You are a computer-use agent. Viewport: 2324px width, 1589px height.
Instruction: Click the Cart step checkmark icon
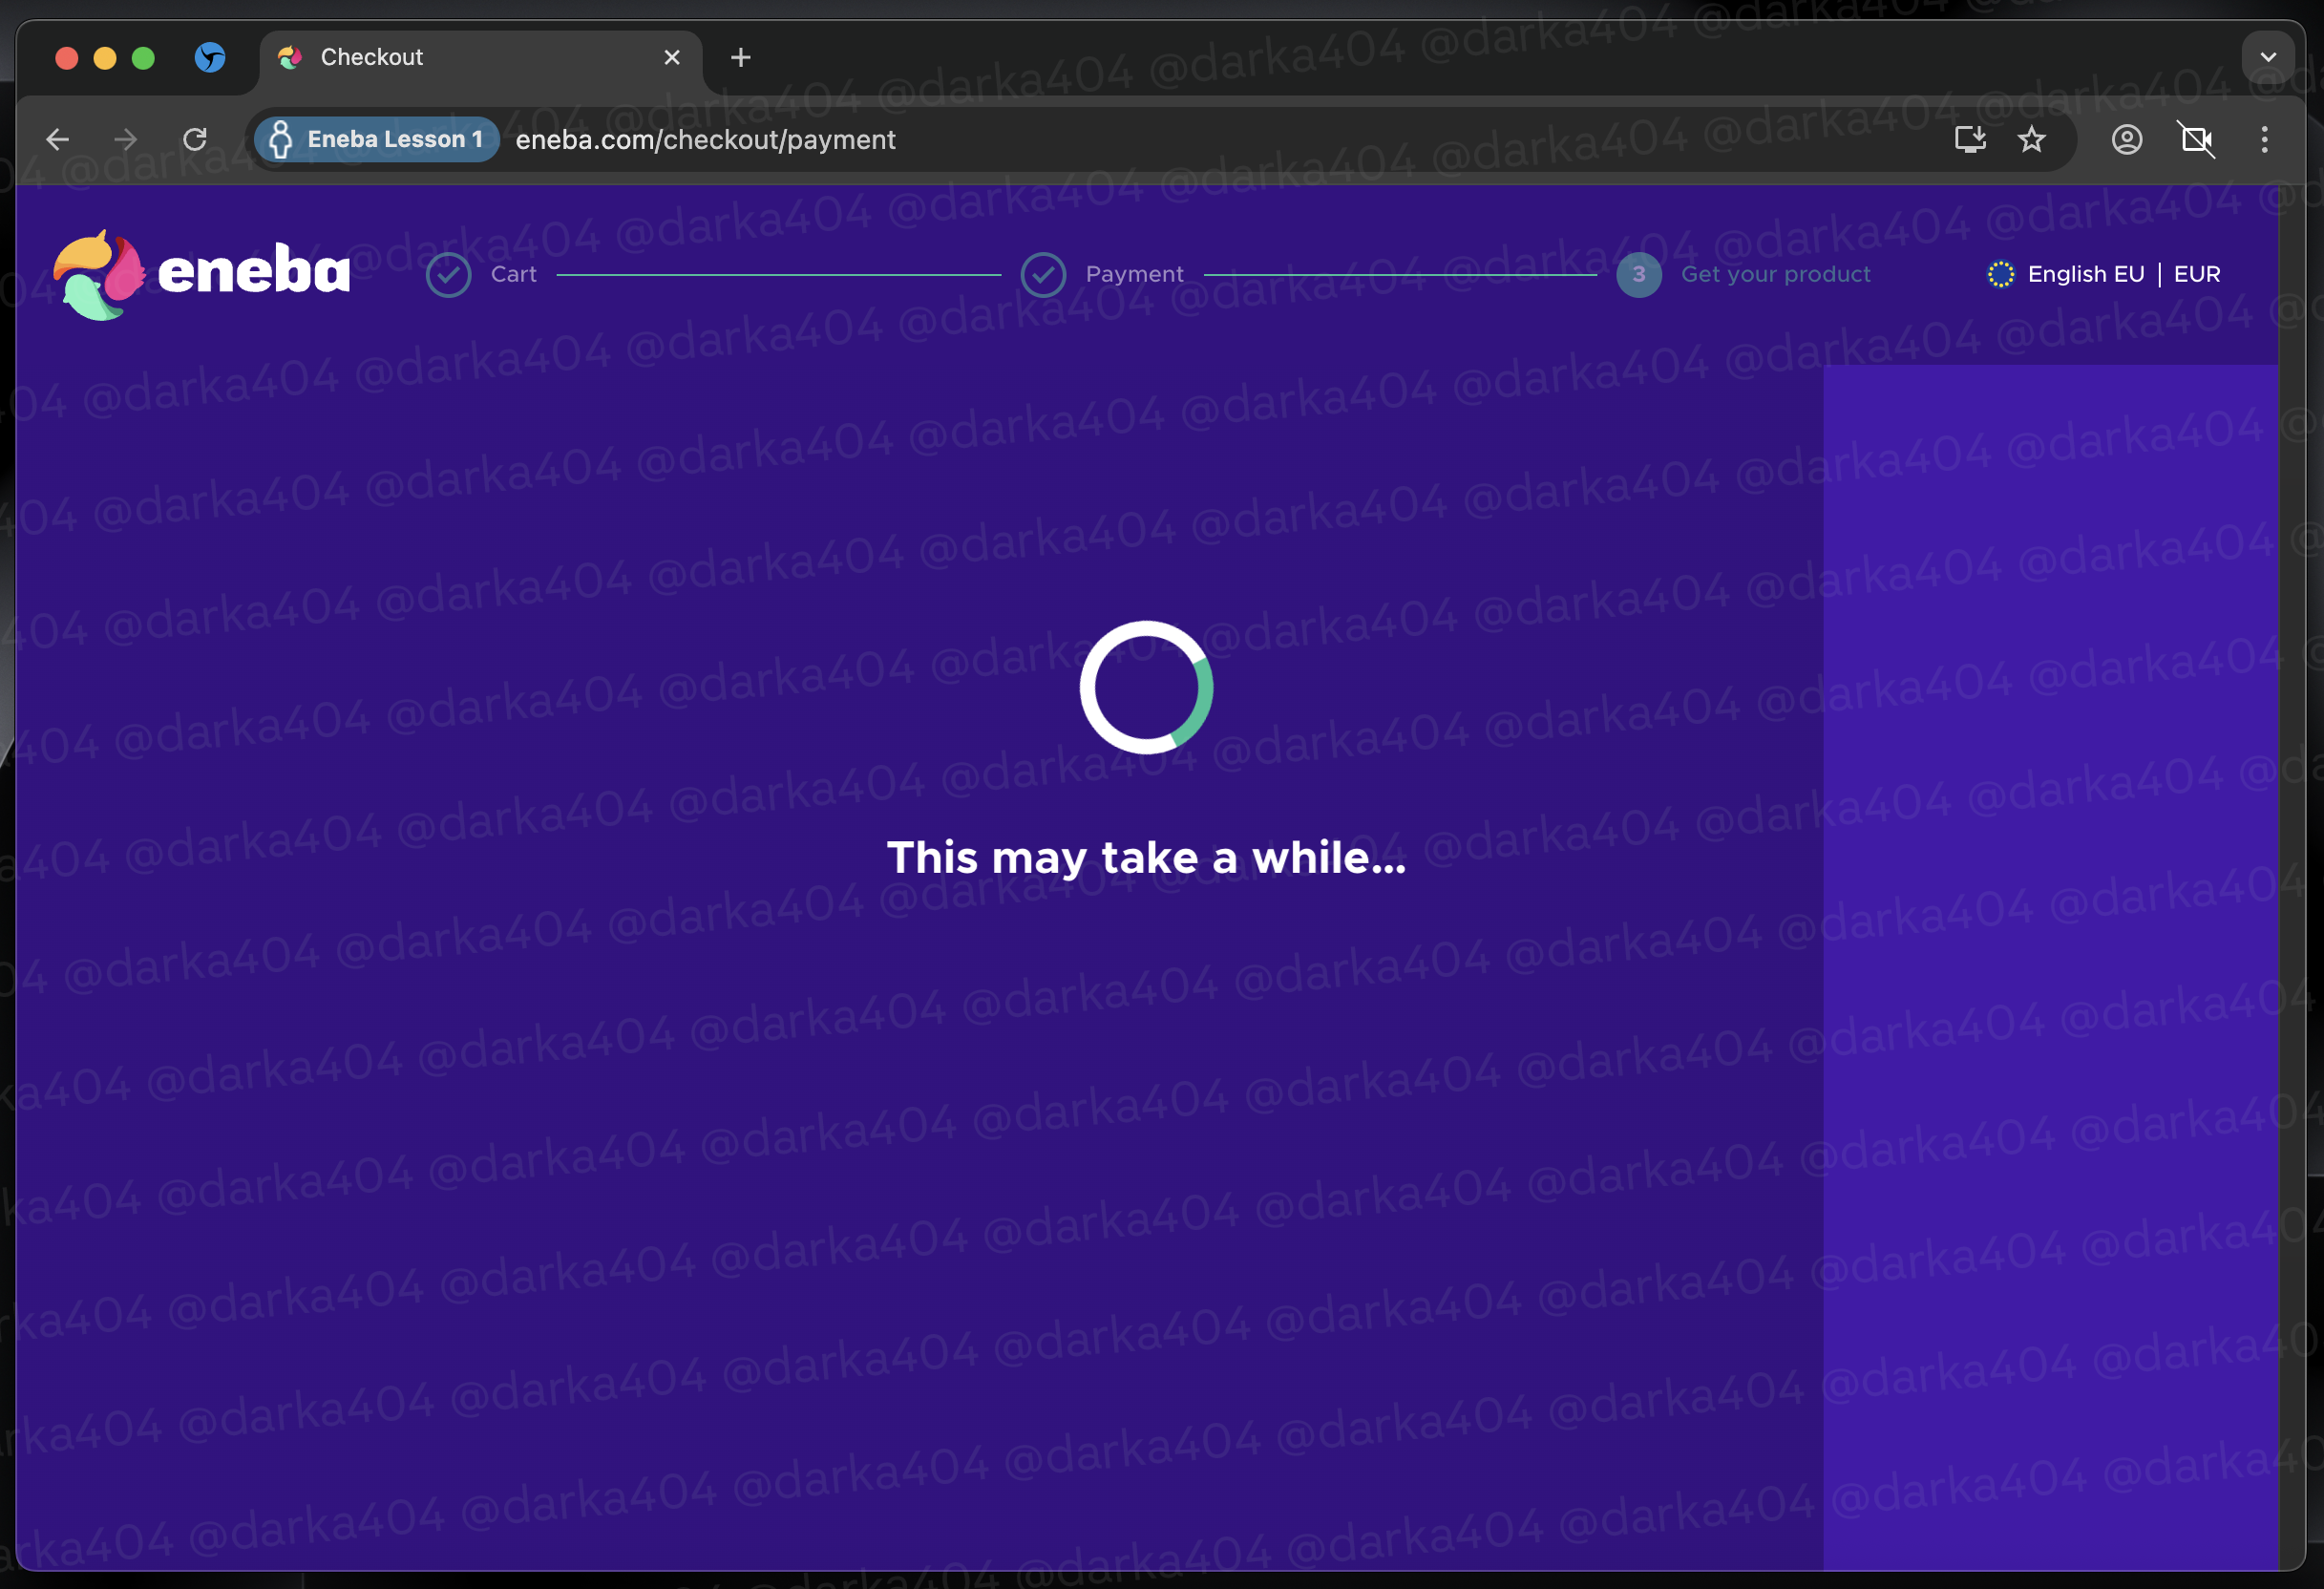point(449,274)
